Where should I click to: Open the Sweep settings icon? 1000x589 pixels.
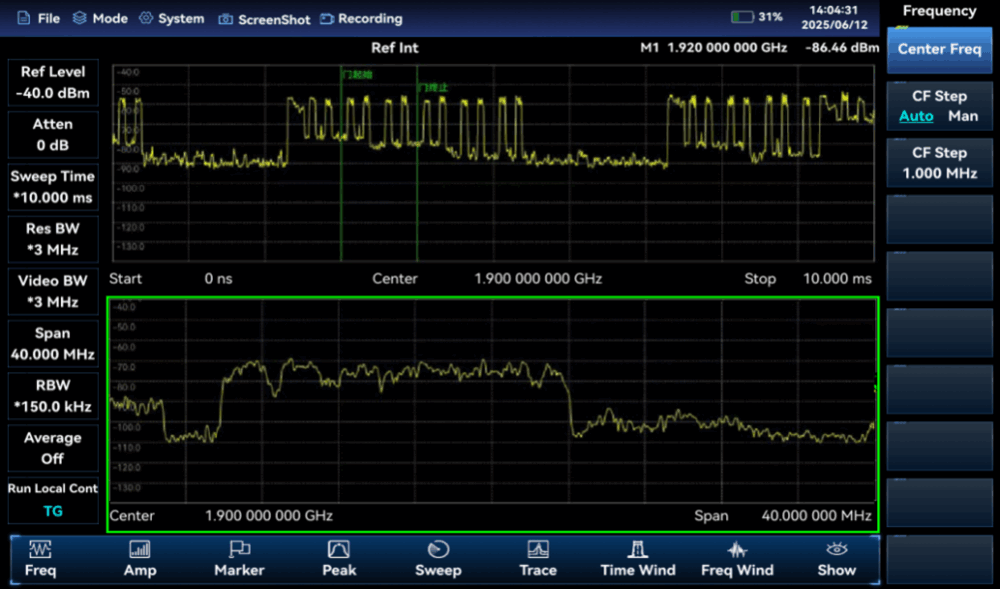pyautogui.click(x=438, y=549)
